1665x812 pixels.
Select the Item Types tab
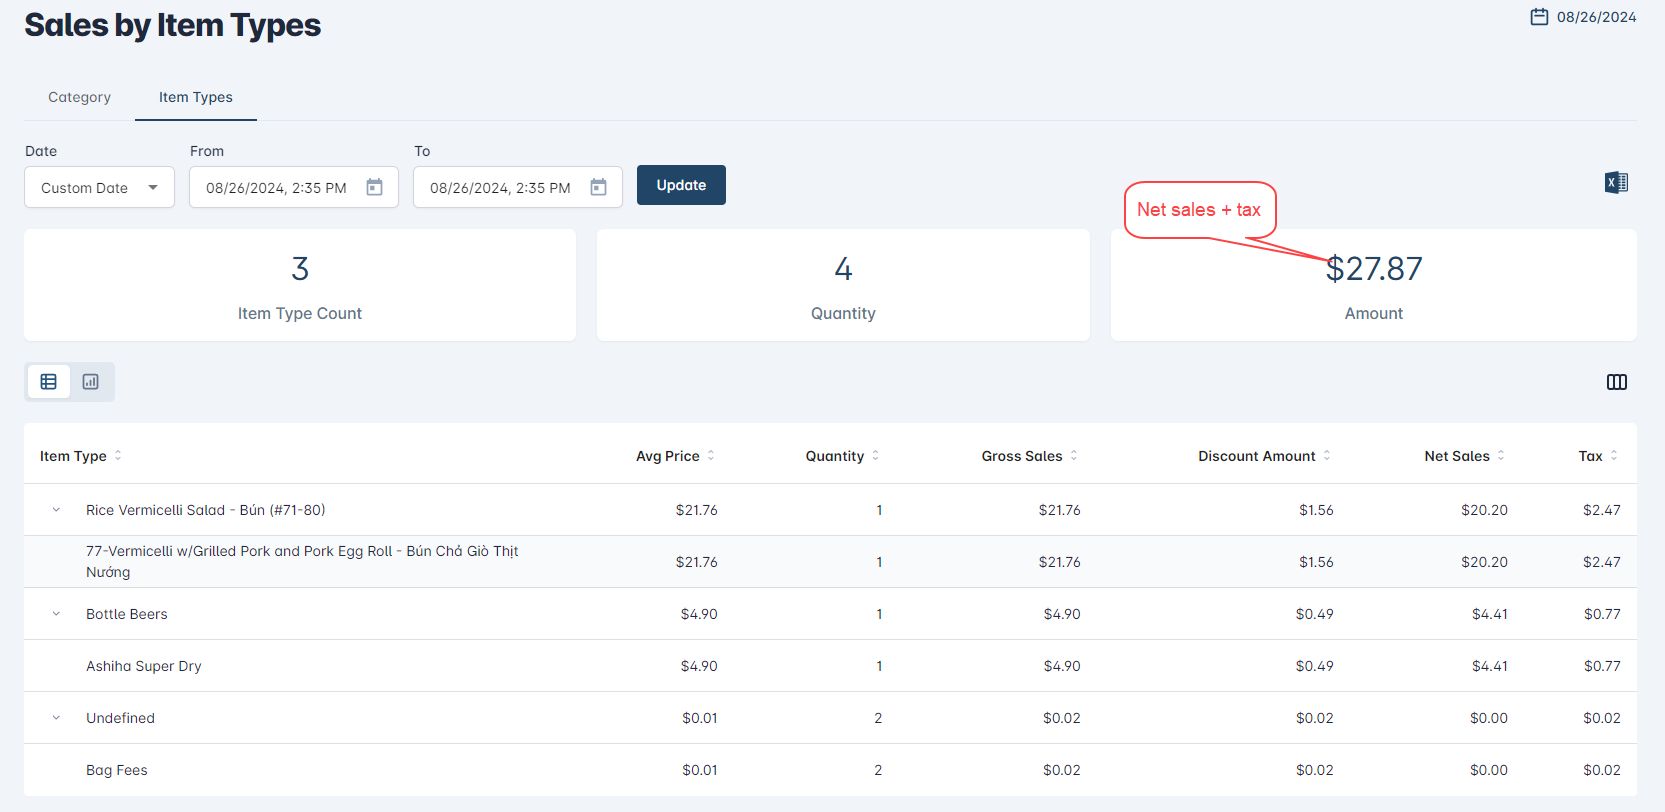[195, 97]
